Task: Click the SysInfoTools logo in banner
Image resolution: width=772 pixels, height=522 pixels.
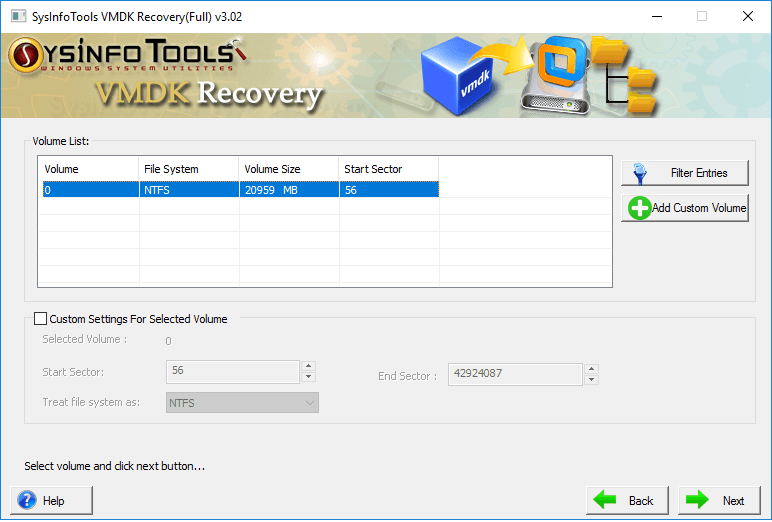Action: tap(125, 54)
